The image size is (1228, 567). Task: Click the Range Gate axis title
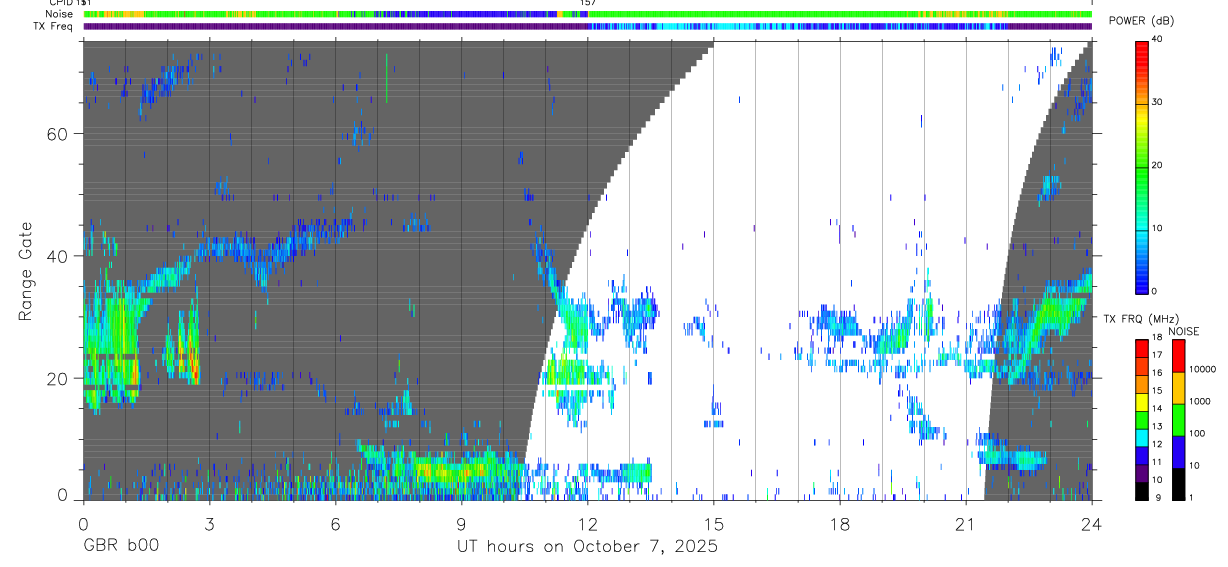click(x=25, y=270)
